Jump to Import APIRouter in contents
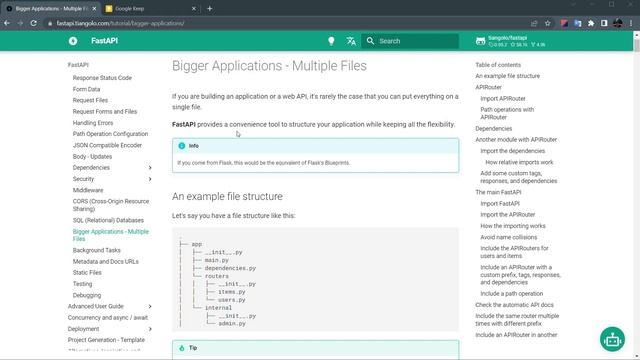The width and height of the screenshot is (640, 360). pyautogui.click(x=503, y=98)
